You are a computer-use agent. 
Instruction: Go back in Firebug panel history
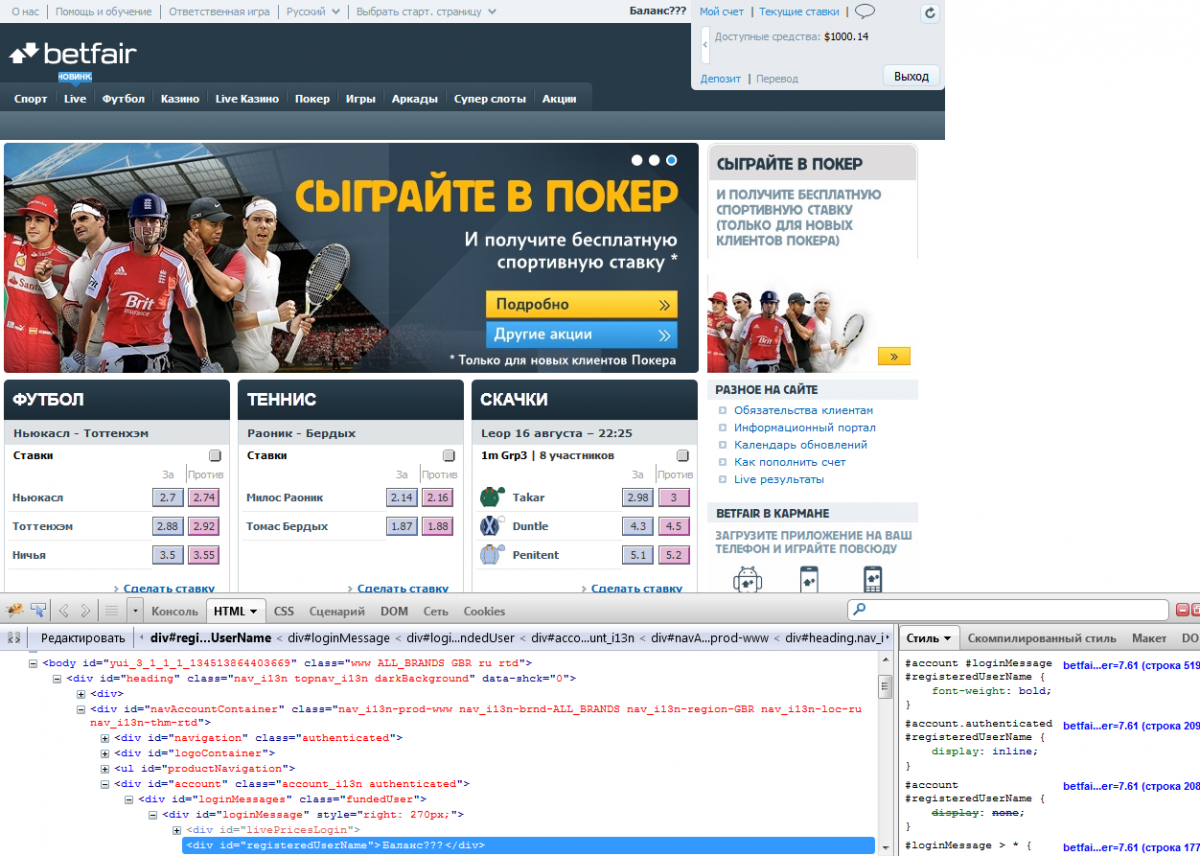(64, 610)
